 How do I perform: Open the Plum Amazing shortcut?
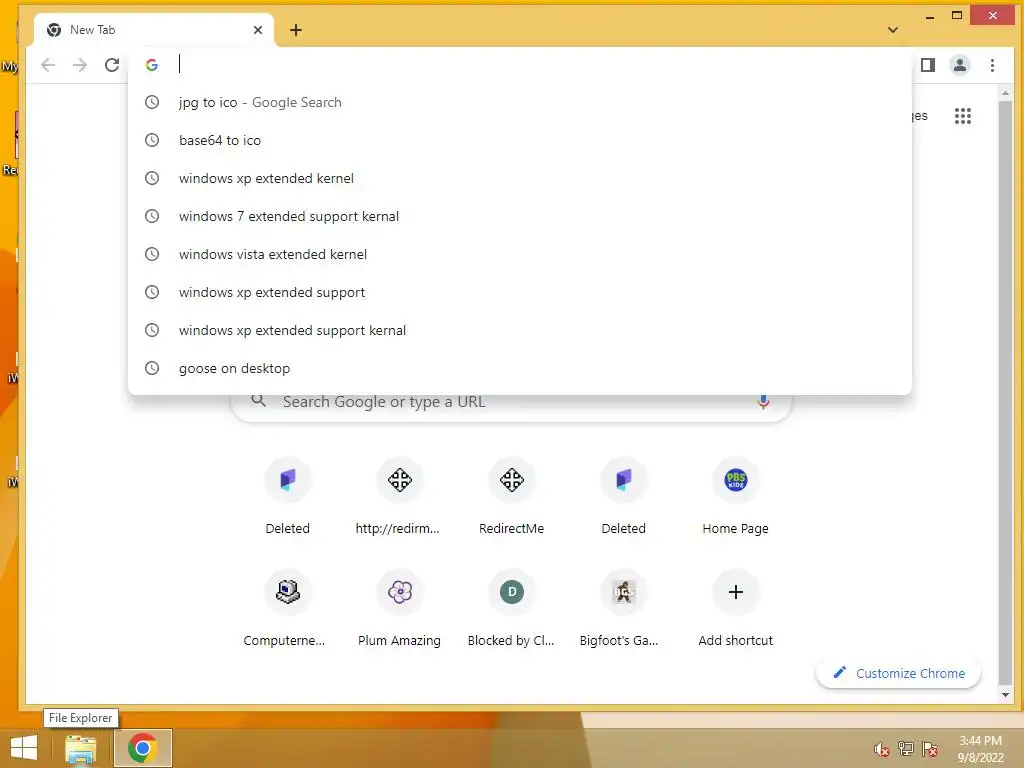click(x=399, y=609)
